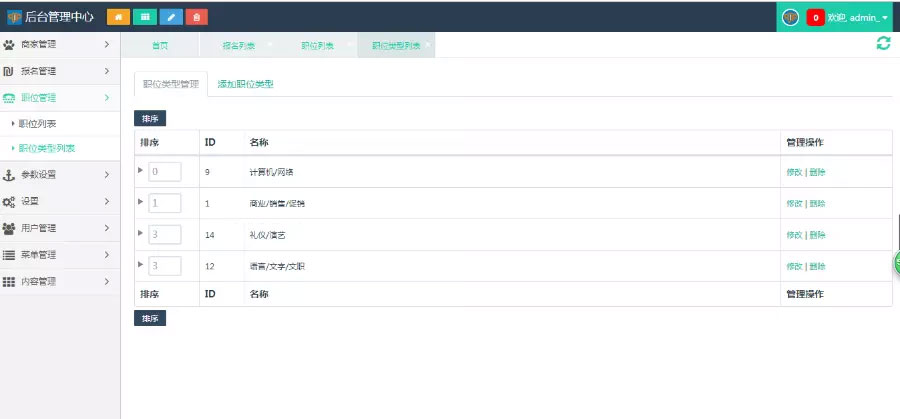Image resolution: width=900 pixels, height=419 pixels.
Task: Select the 职位类型列表 tab in top bar
Action: 395,46
